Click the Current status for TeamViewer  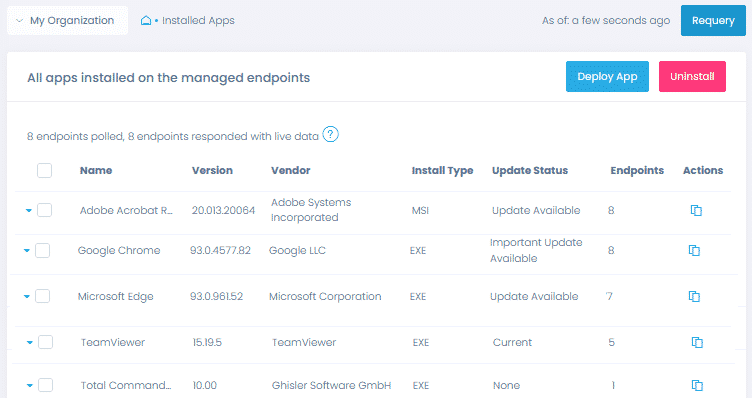coord(512,342)
